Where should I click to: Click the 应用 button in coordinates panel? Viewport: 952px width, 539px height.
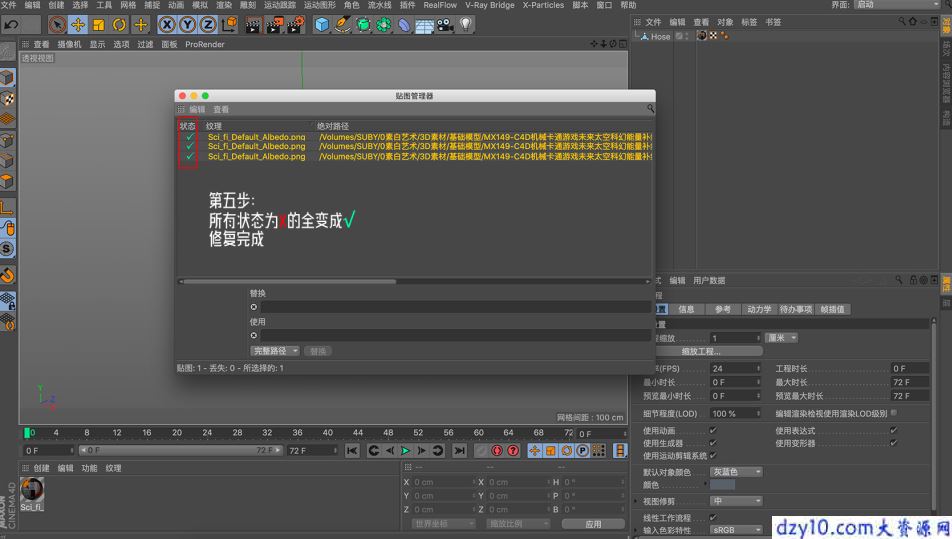(593, 524)
